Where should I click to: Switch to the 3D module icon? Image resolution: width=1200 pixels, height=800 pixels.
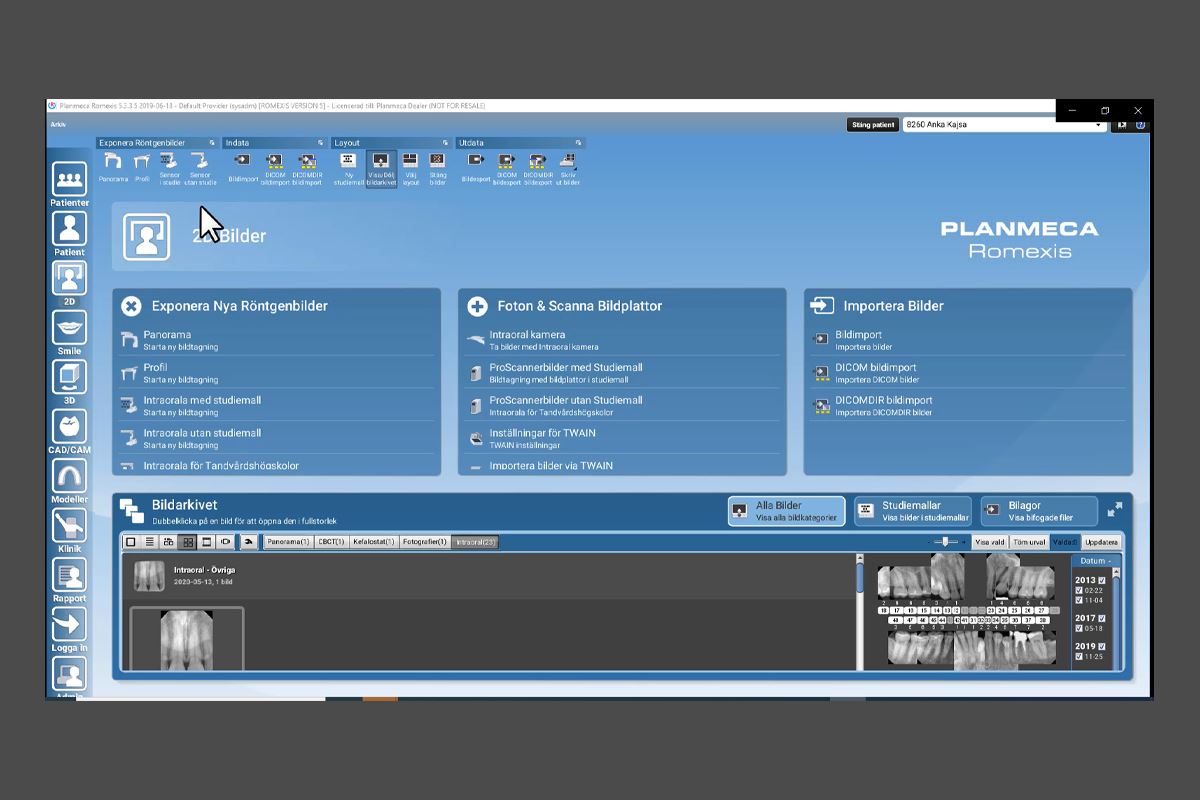[x=70, y=378]
